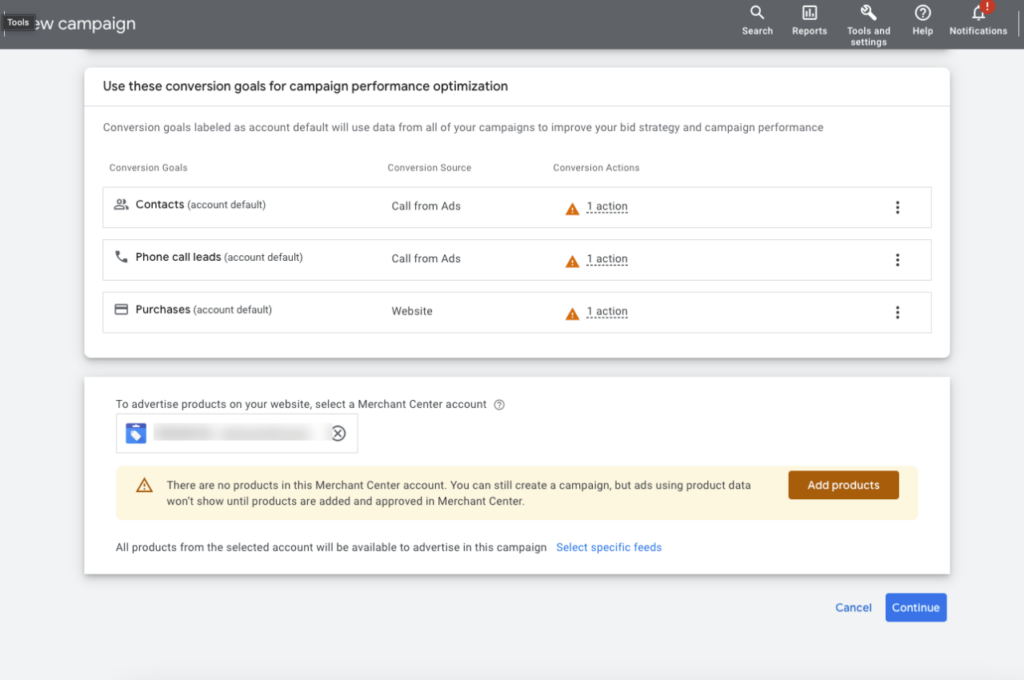The width and height of the screenshot is (1024, 680).
Task: Open the Notifications bell
Action: click(x=978, y=14)
